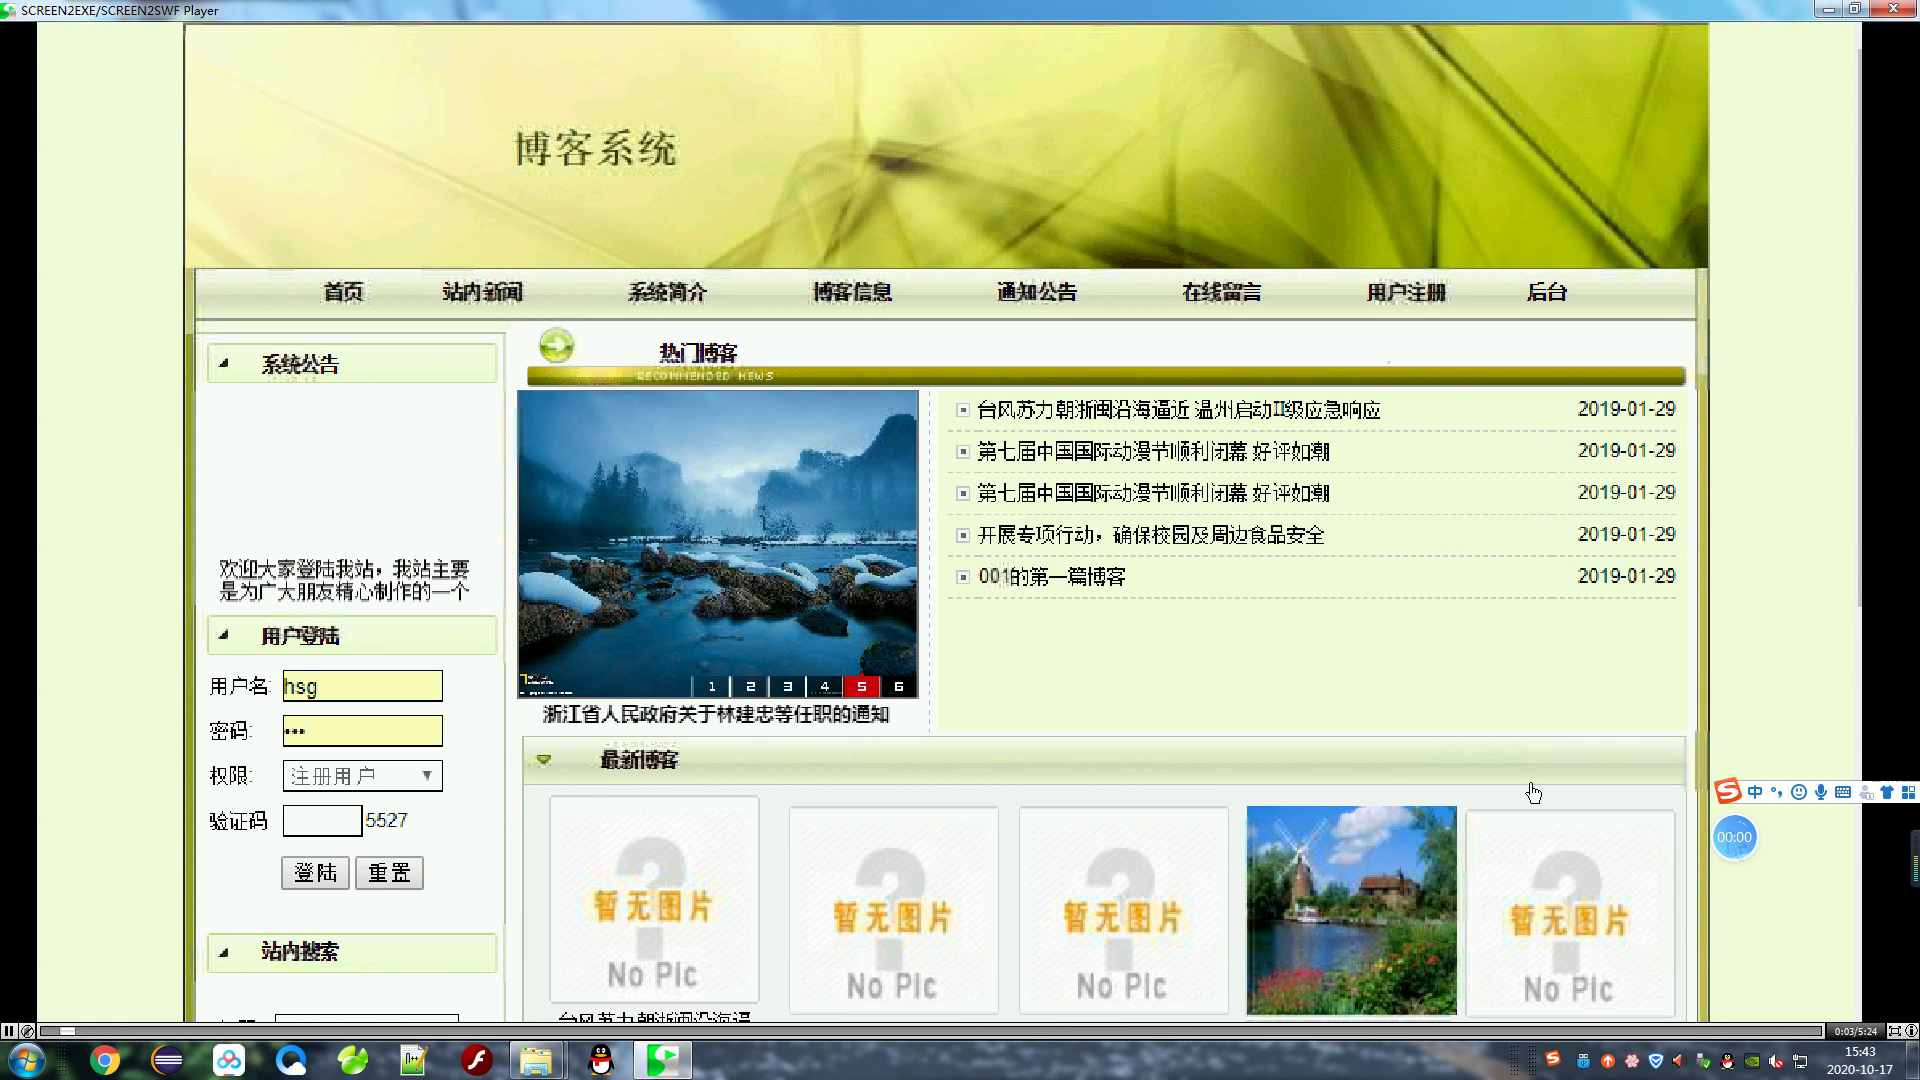Click the verification code 5527 text

click(386, 821)
